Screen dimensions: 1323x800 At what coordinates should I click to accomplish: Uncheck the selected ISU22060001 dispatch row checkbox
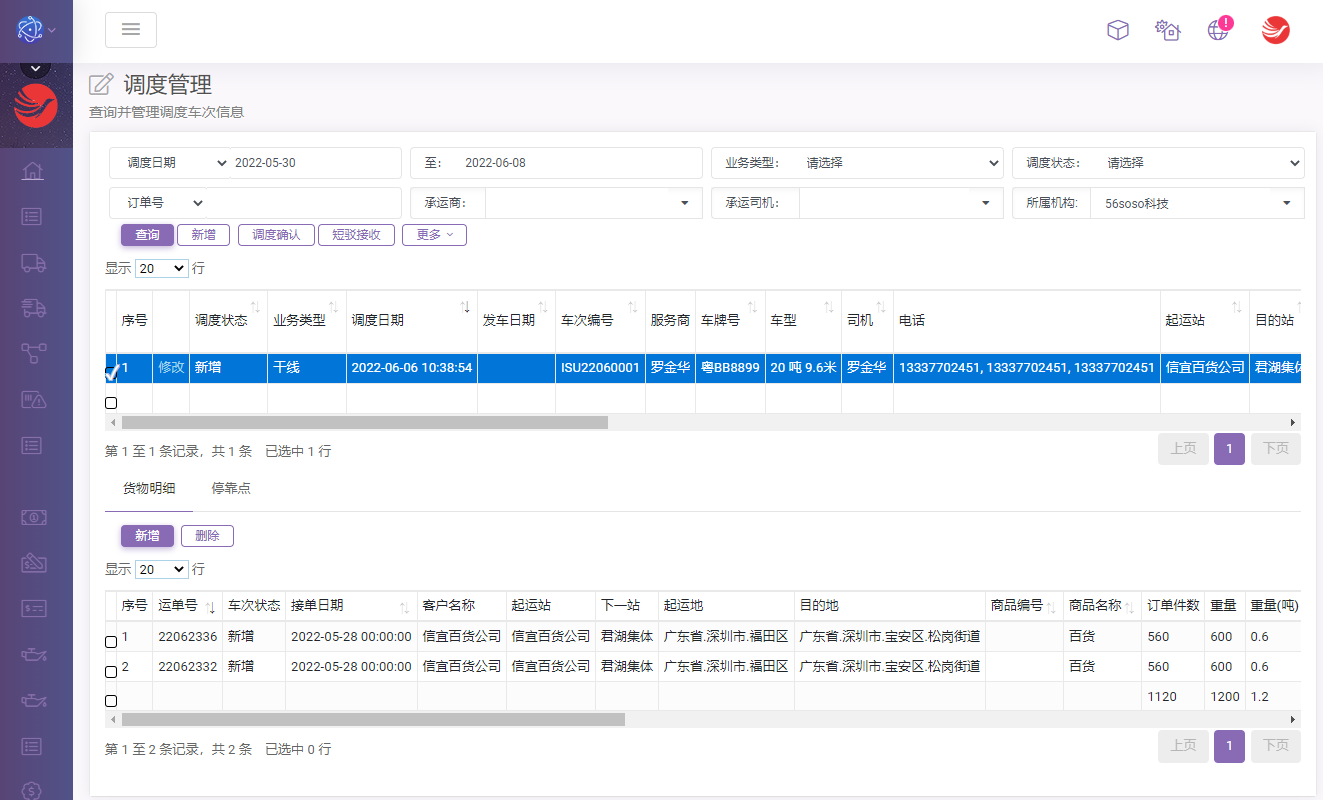pos(111,372)
